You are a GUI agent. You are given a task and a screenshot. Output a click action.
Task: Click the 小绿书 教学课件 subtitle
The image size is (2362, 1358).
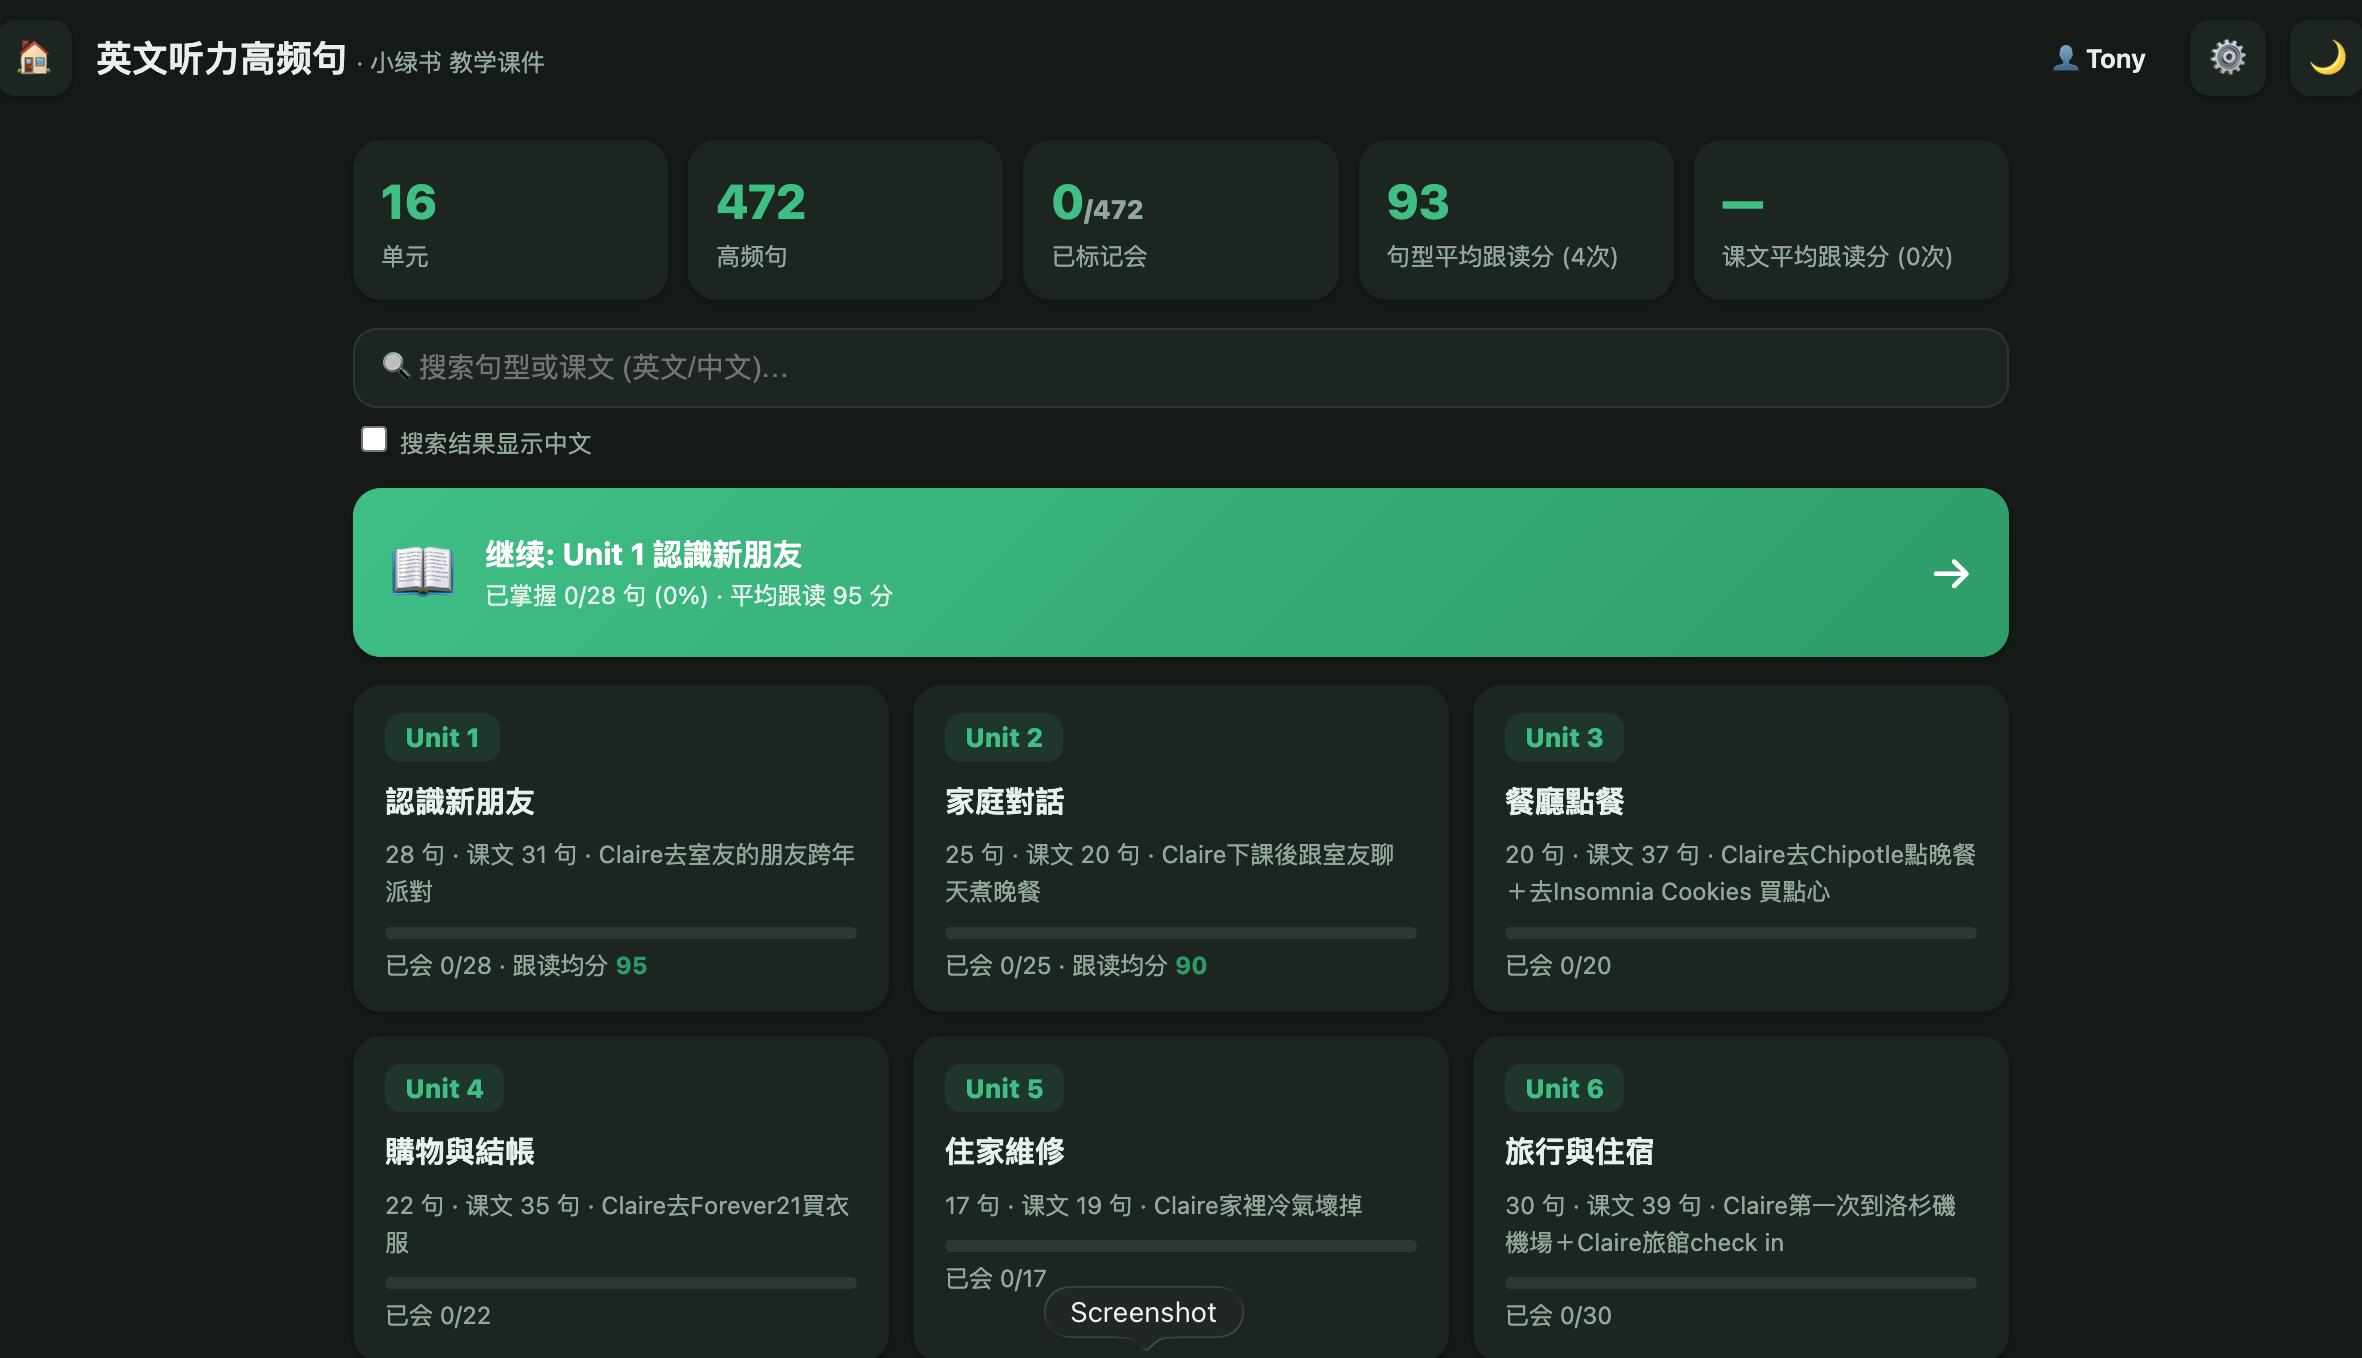point(457,62)
